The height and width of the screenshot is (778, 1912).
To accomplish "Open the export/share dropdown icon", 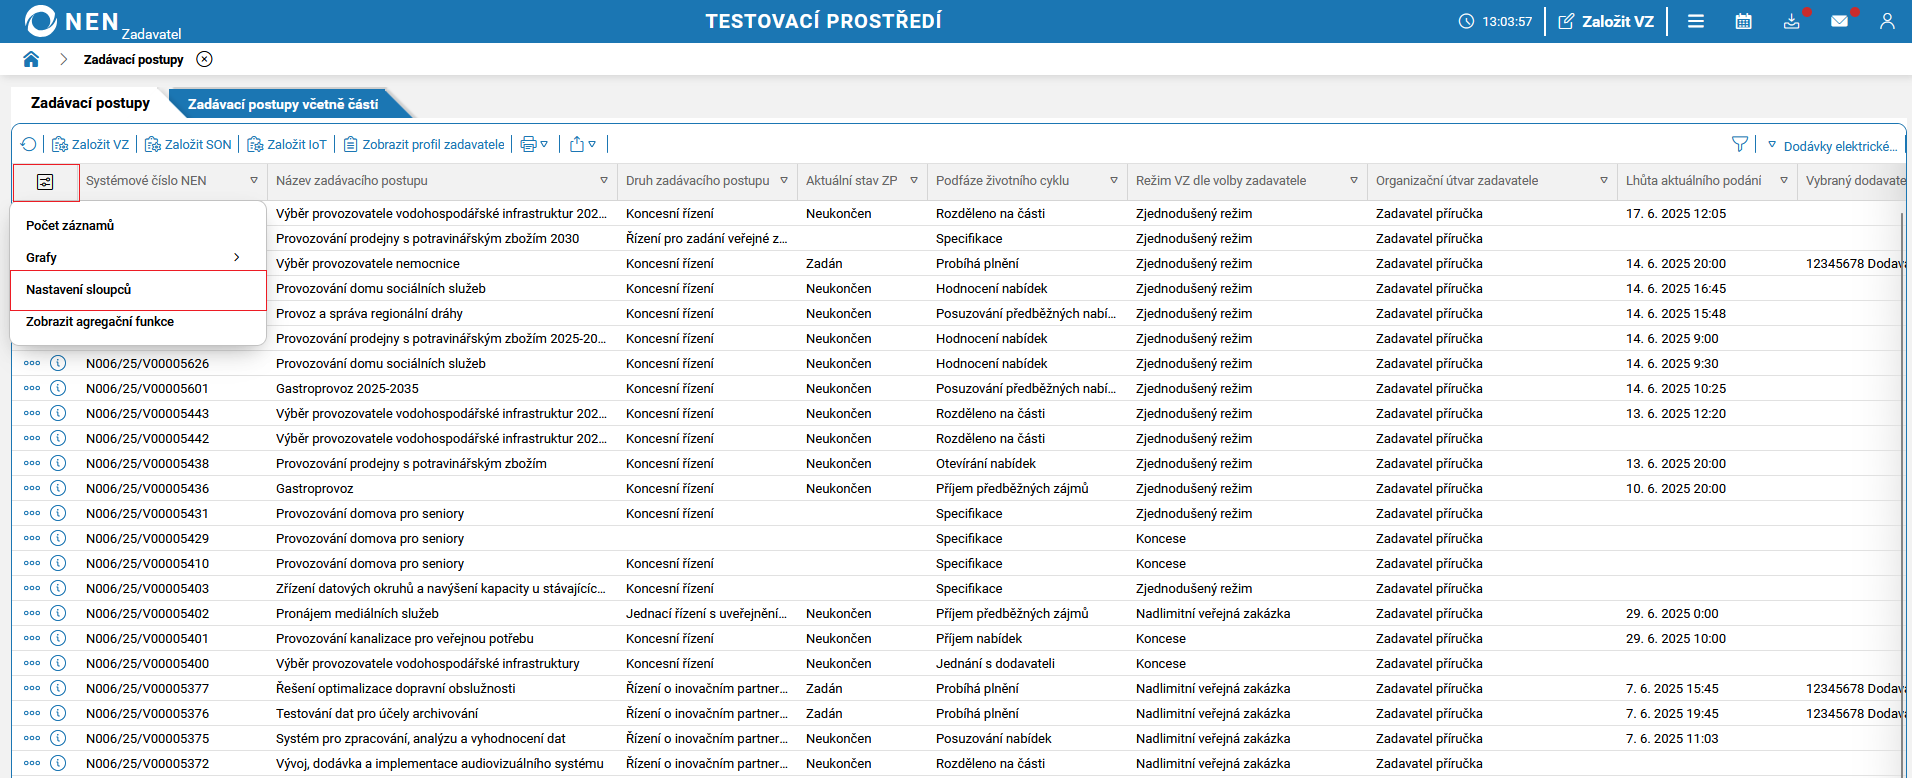I will pos(582,144).
